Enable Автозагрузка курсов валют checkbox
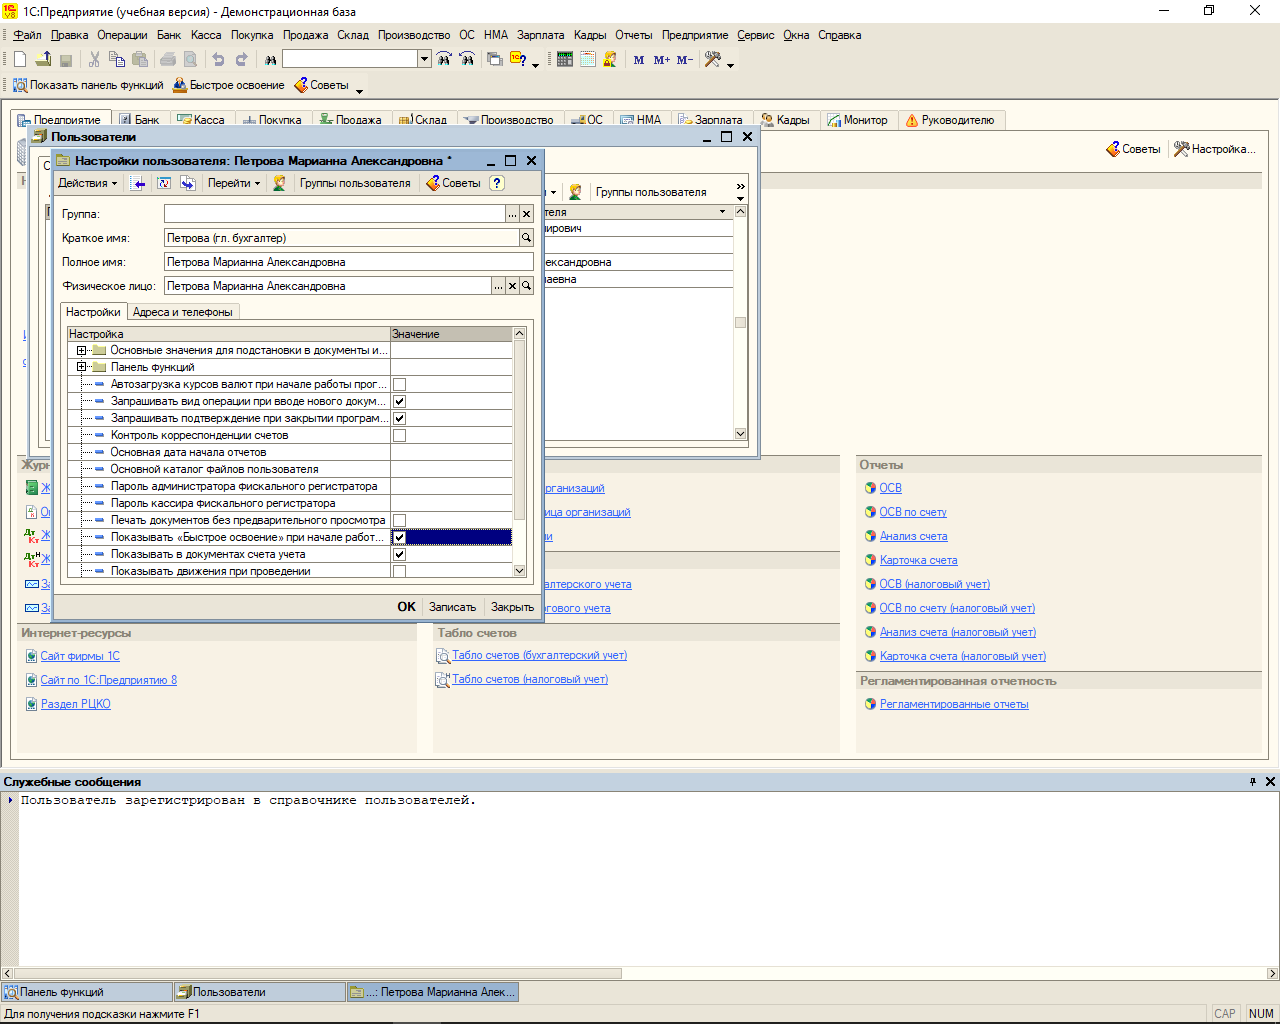The image size is (1280, 1024). tap(399, 384)
